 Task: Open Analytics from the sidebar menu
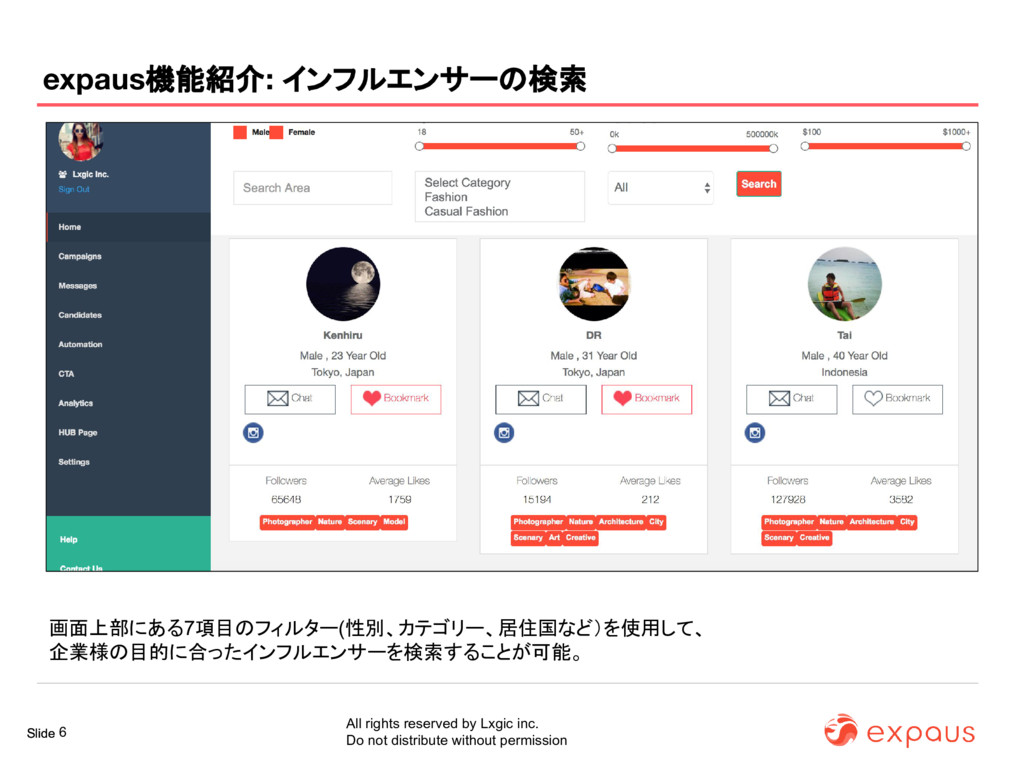(76, 403)
